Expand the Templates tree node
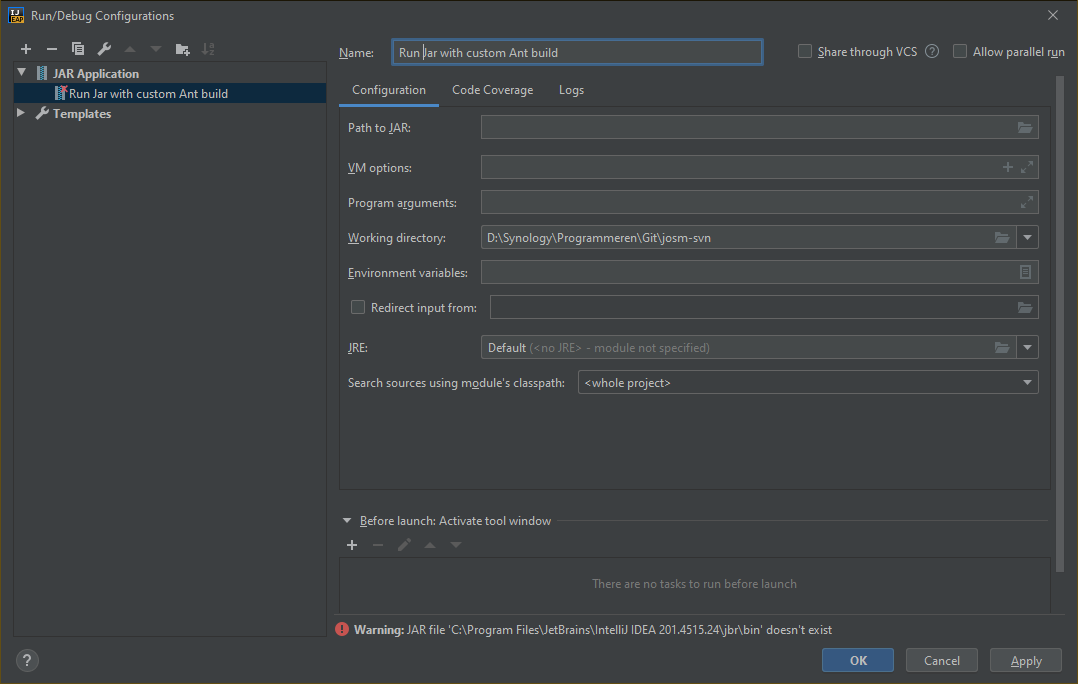 tap(22, 114)
